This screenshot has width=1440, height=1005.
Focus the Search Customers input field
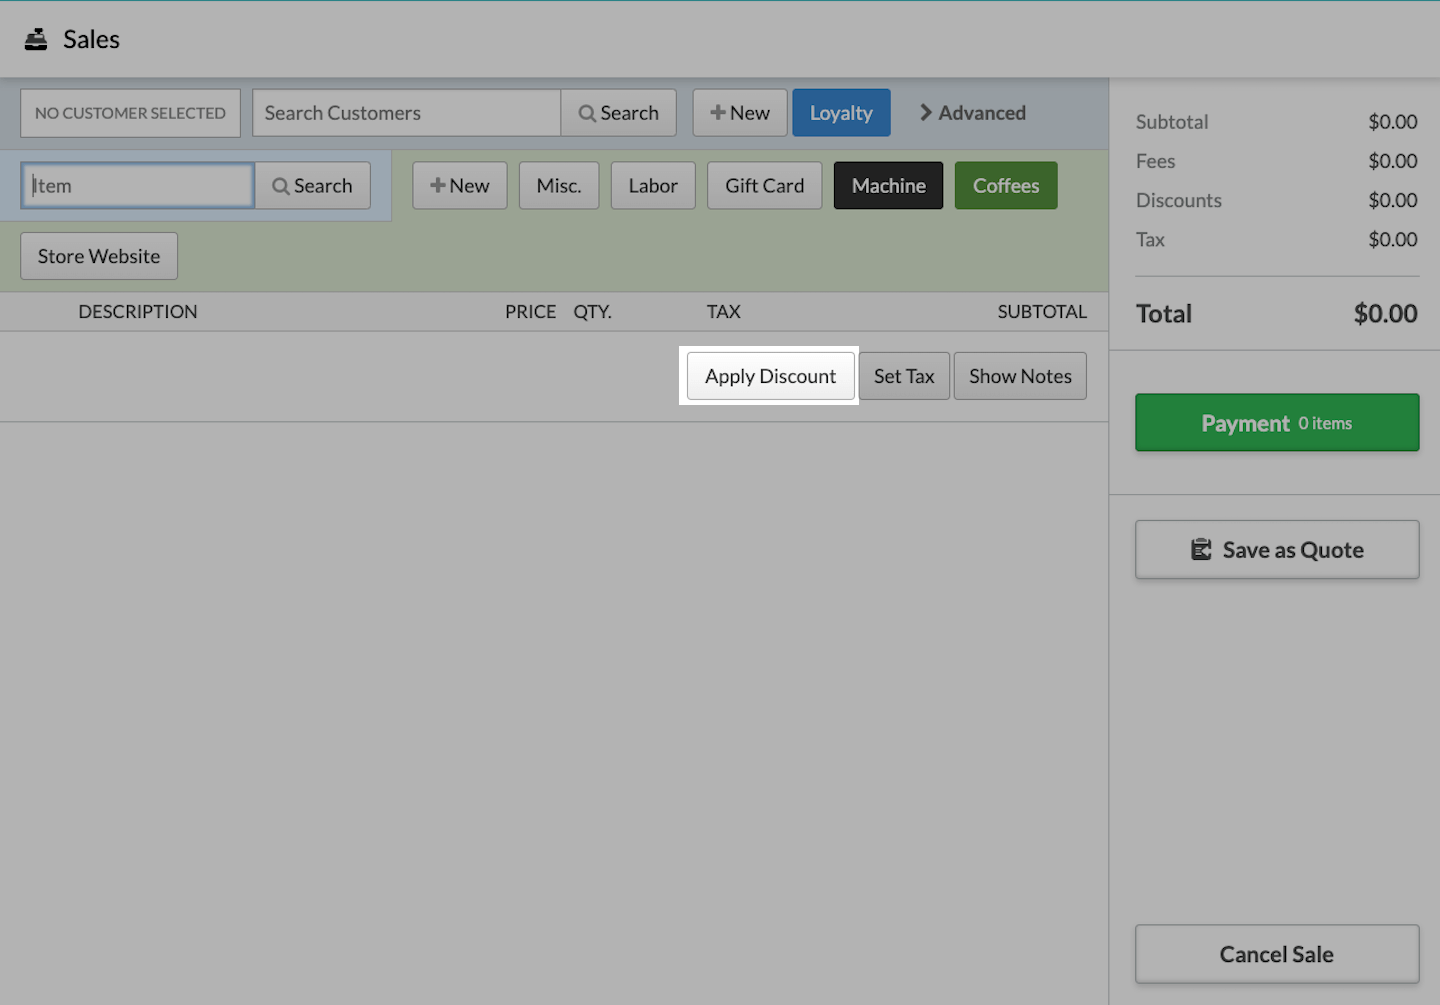click(x=406, y=113)
